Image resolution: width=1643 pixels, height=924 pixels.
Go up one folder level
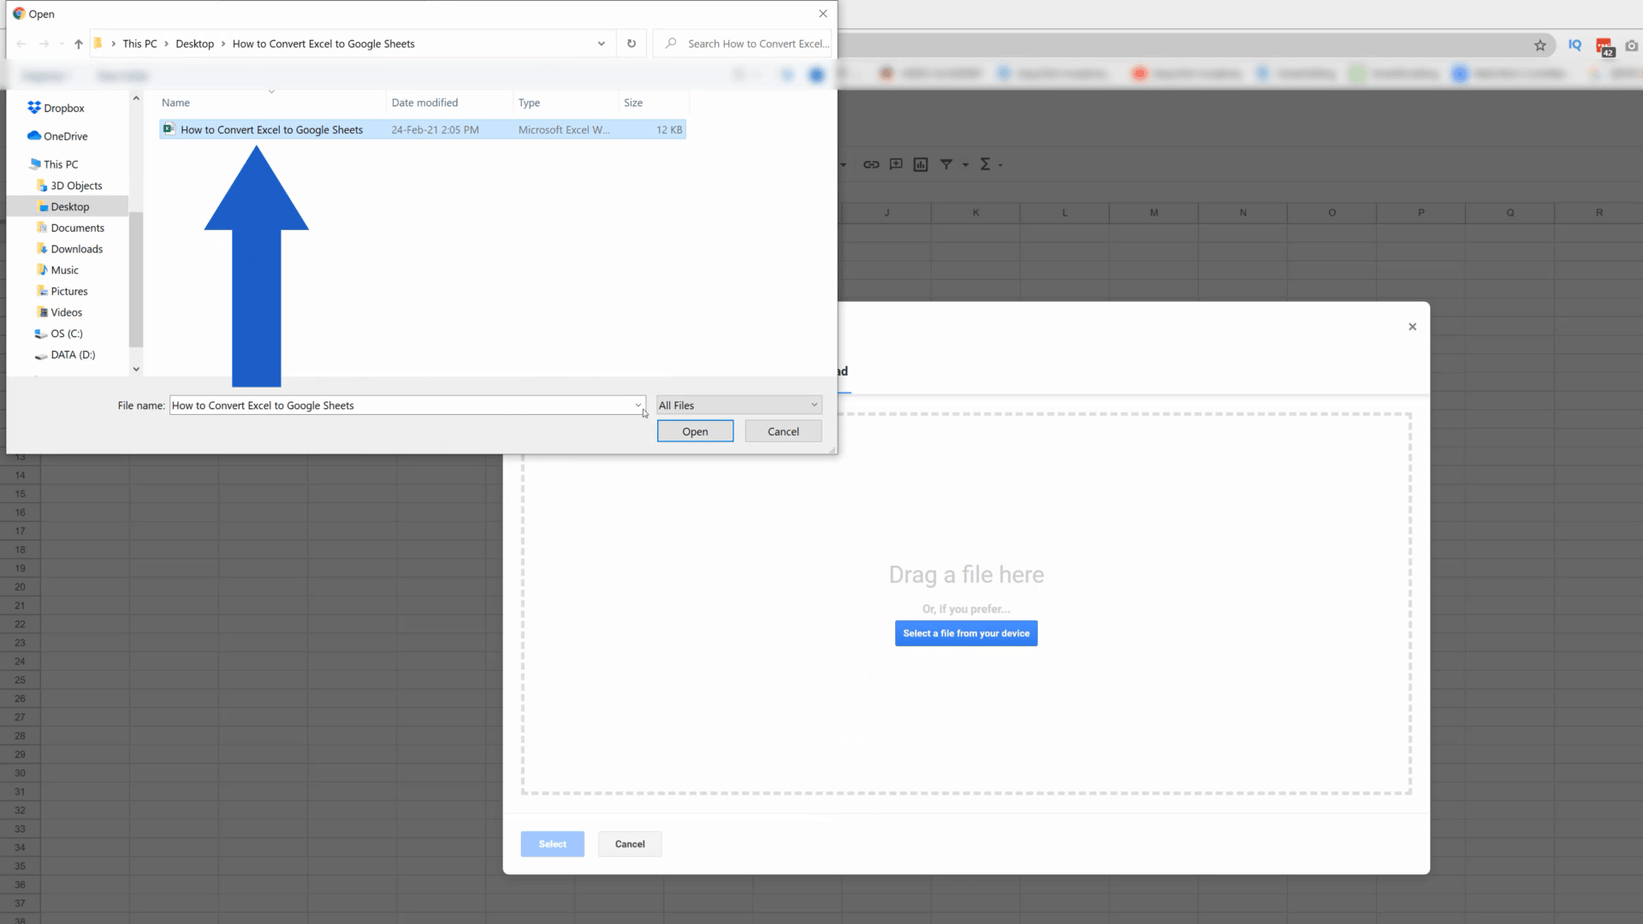[x=78, y=43]
